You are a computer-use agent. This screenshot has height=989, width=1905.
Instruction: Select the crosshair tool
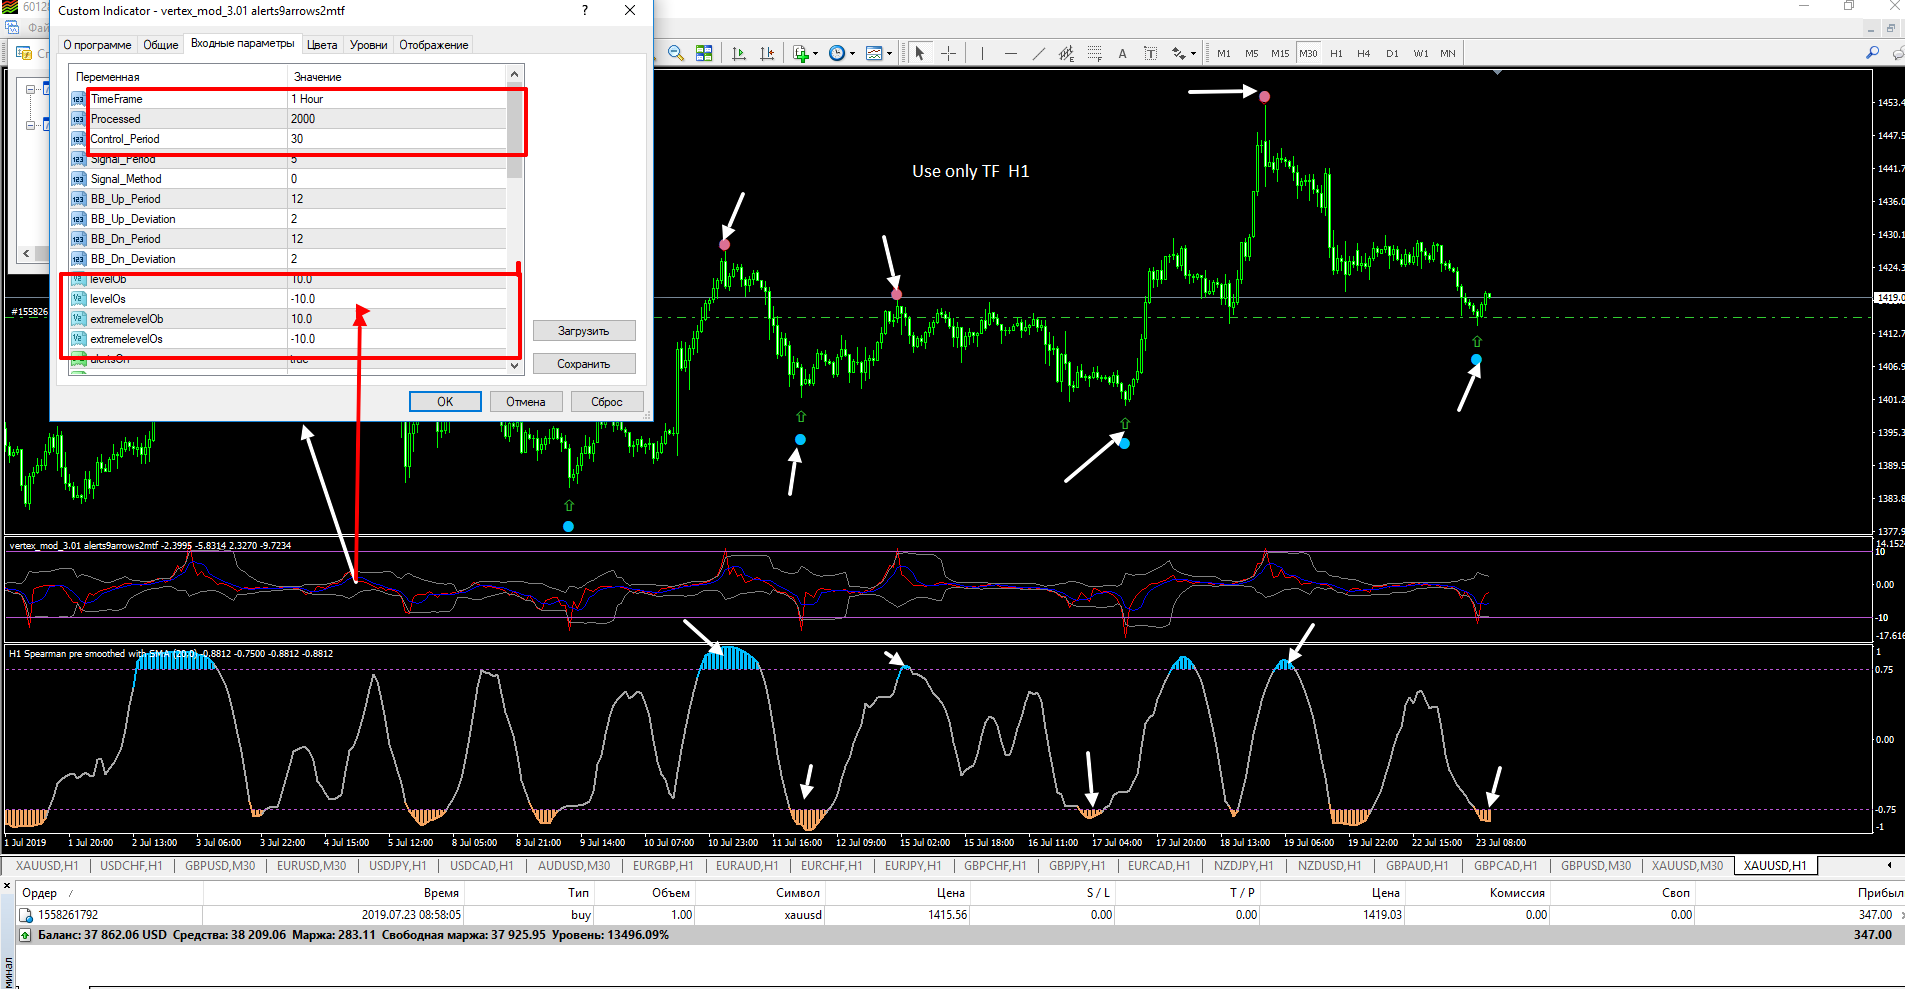point(949,53)
